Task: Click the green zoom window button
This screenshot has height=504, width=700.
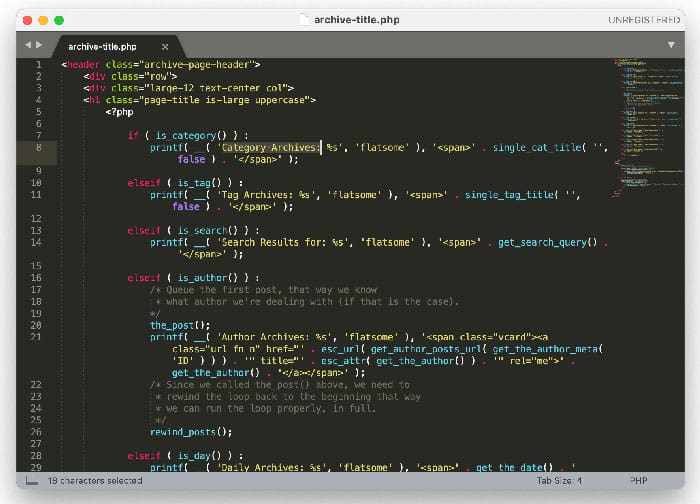Action: [x=59, y=20]
